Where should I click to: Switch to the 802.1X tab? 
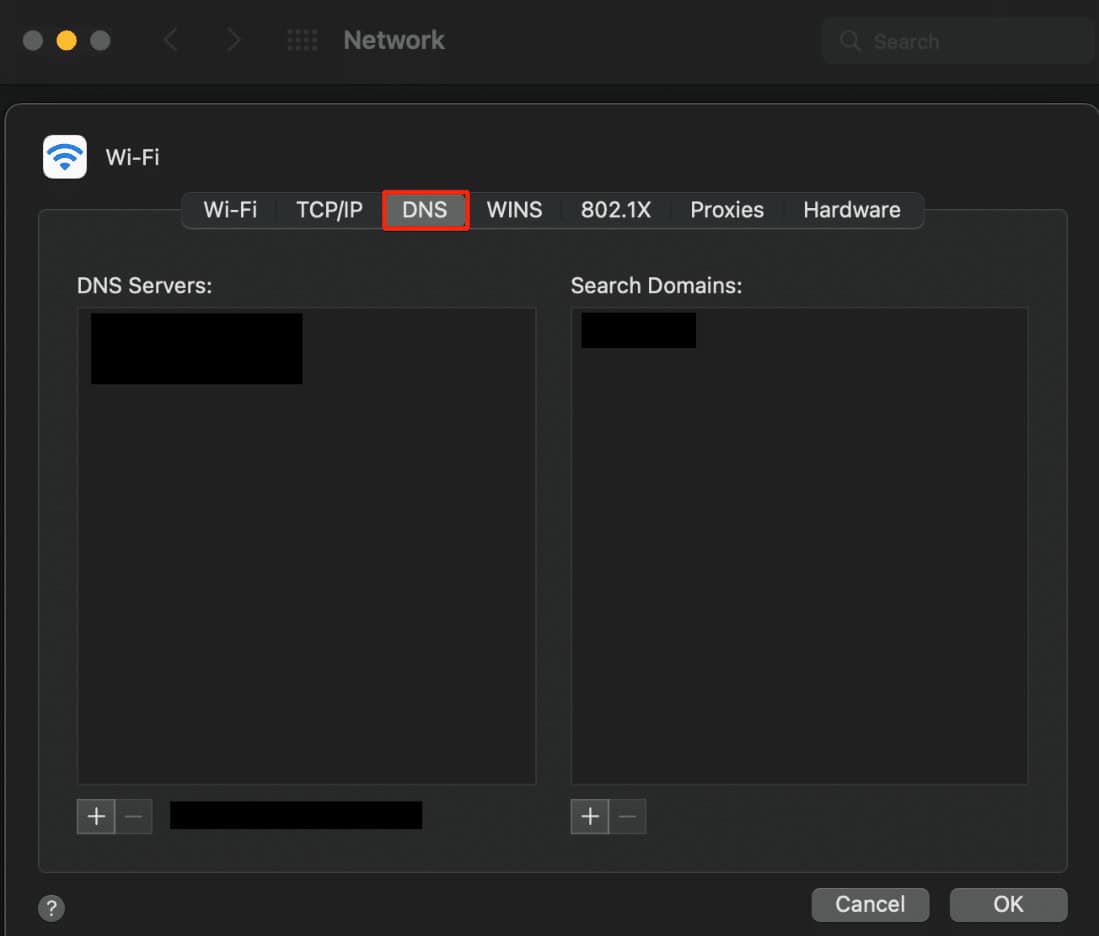click(x=615, y=210)
